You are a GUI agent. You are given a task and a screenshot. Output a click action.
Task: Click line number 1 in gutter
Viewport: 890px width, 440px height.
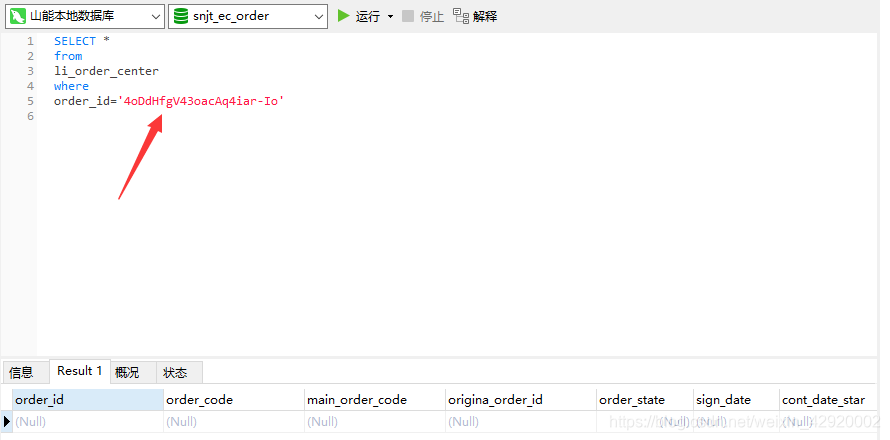tap(30, 41)
